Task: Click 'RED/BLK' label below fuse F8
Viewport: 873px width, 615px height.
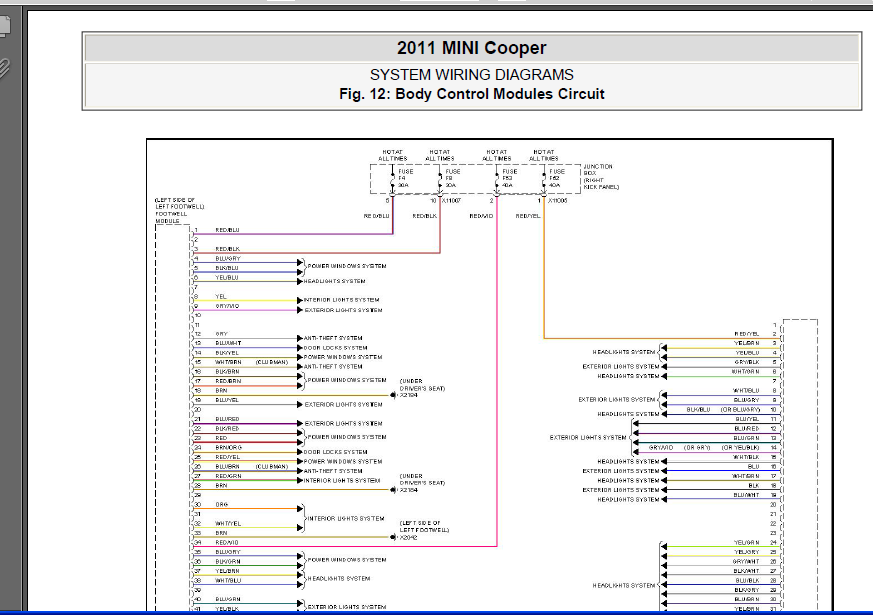Action: pyautogui.click(x=424, y=216)
